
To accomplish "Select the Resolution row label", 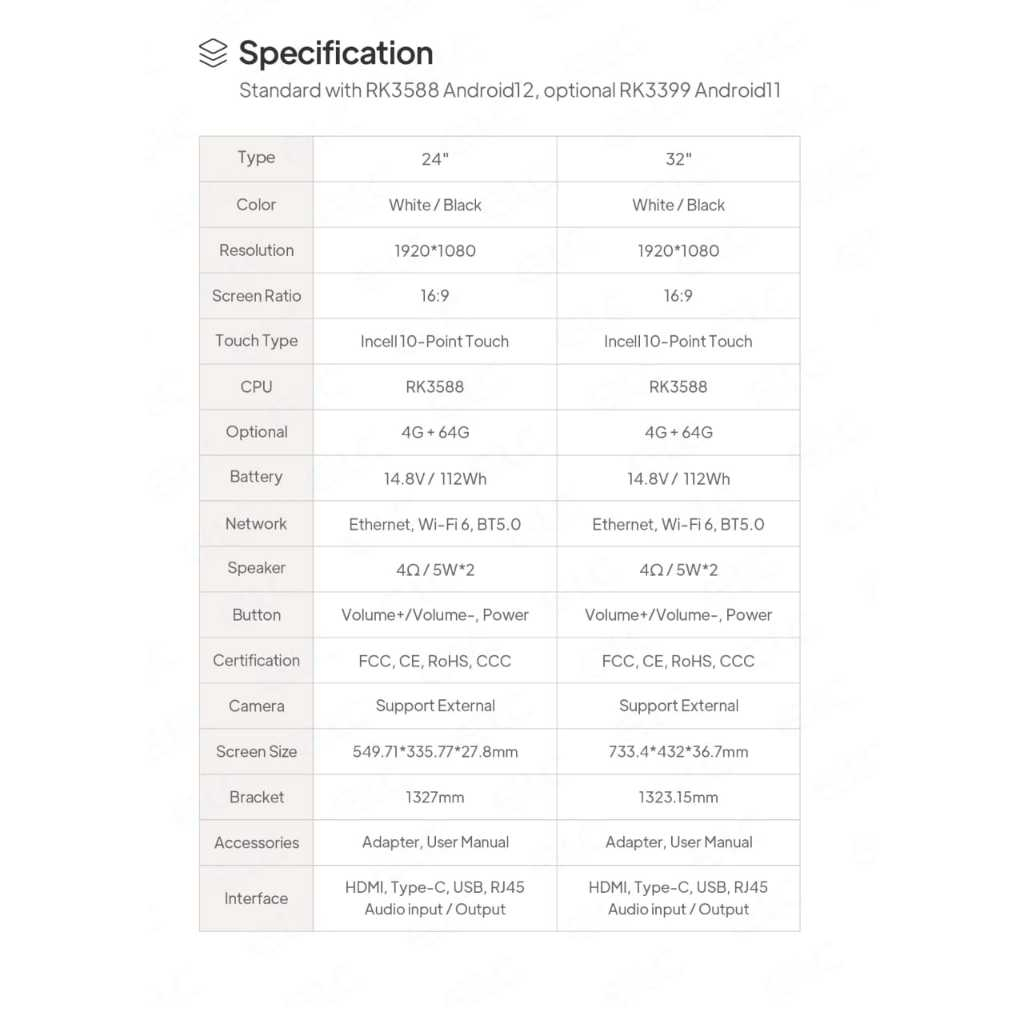I will coord(256,250).
